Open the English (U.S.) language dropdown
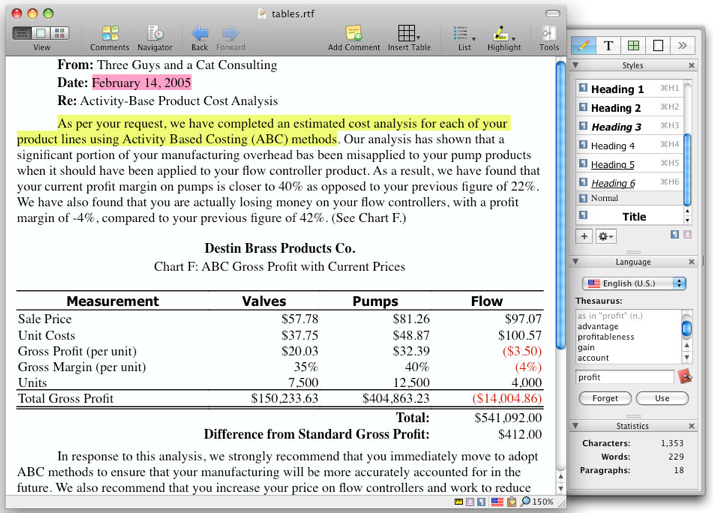Screen dimensions: 713x513 [633, 283]
